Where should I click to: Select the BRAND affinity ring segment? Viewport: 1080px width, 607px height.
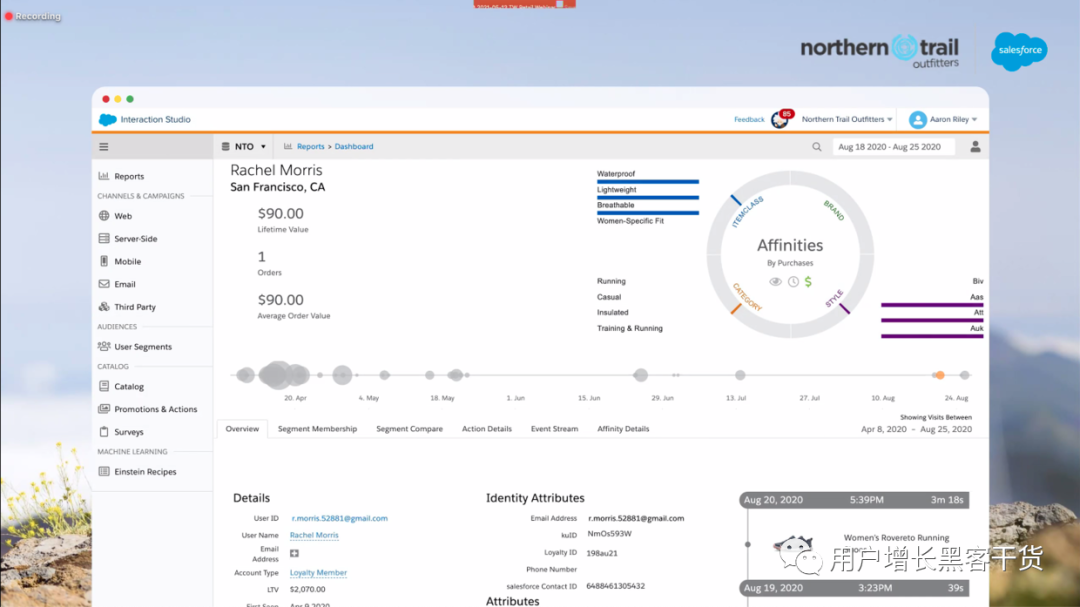833,209
